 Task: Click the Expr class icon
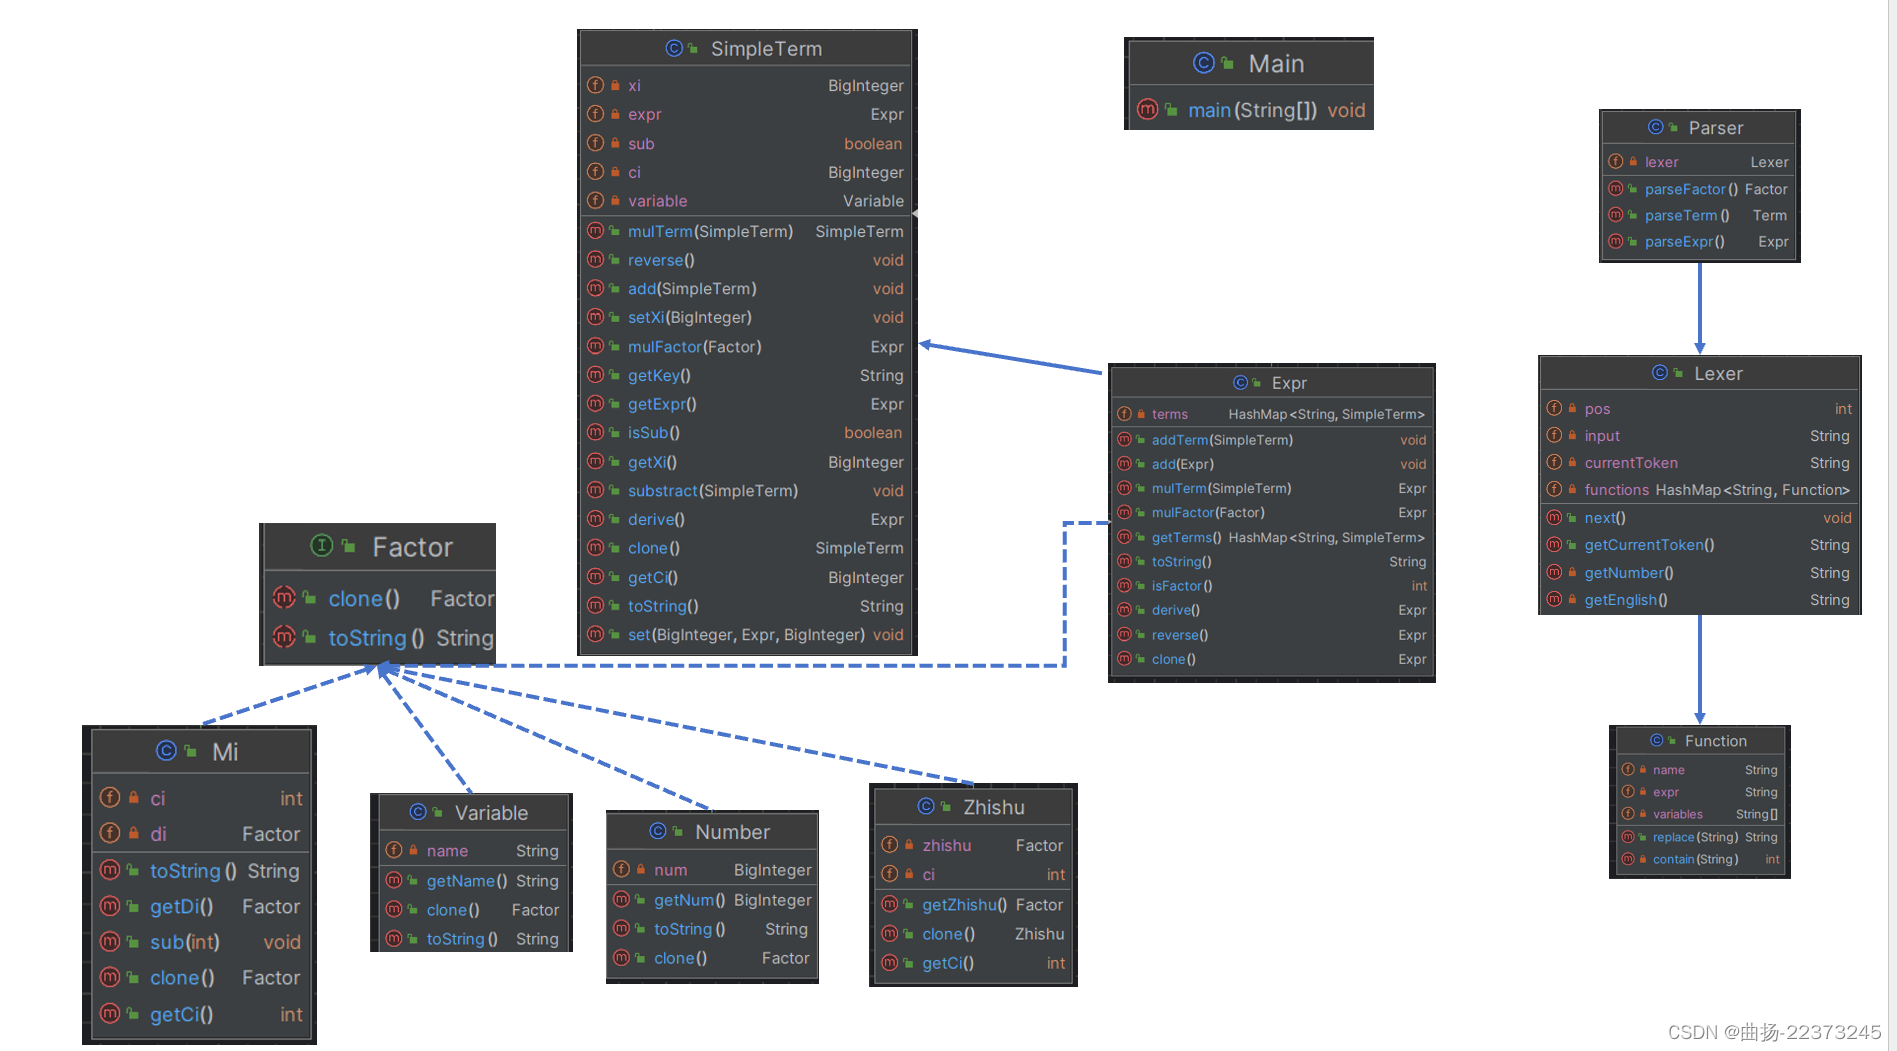click(x=1241, y=382)
